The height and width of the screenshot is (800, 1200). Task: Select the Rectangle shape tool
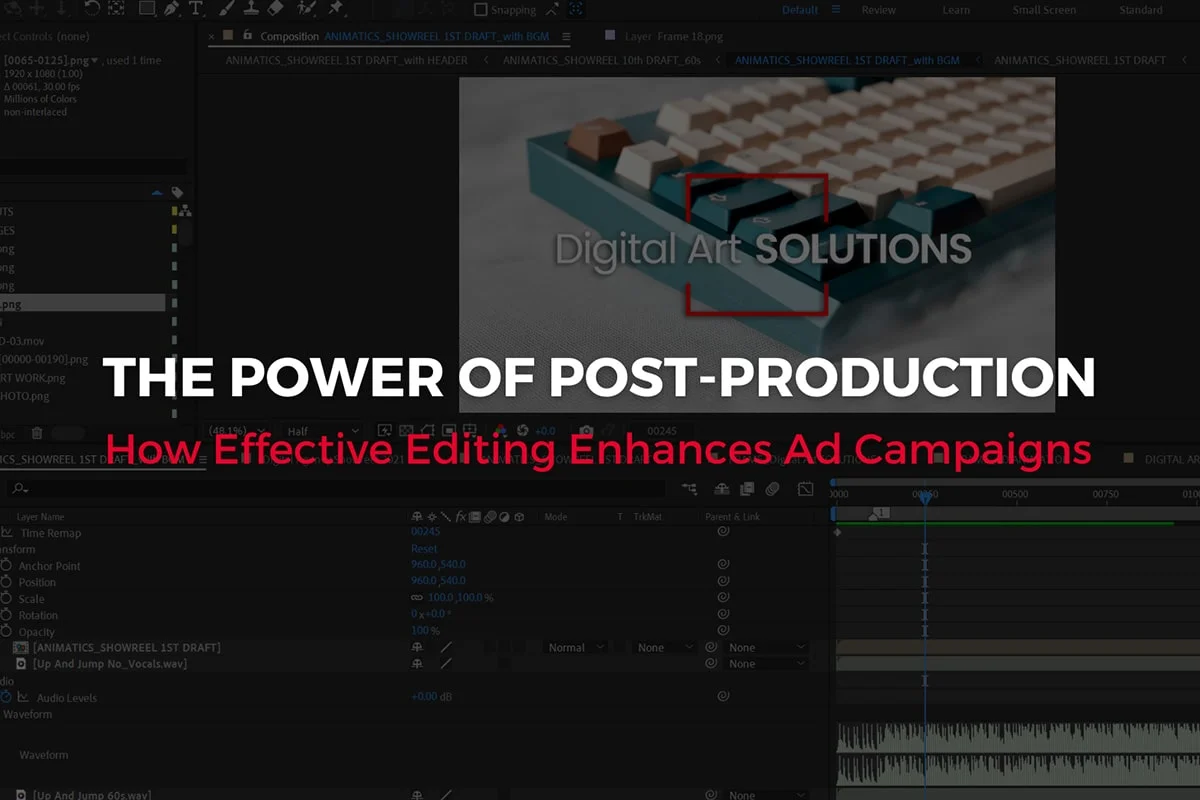[147, 9]
